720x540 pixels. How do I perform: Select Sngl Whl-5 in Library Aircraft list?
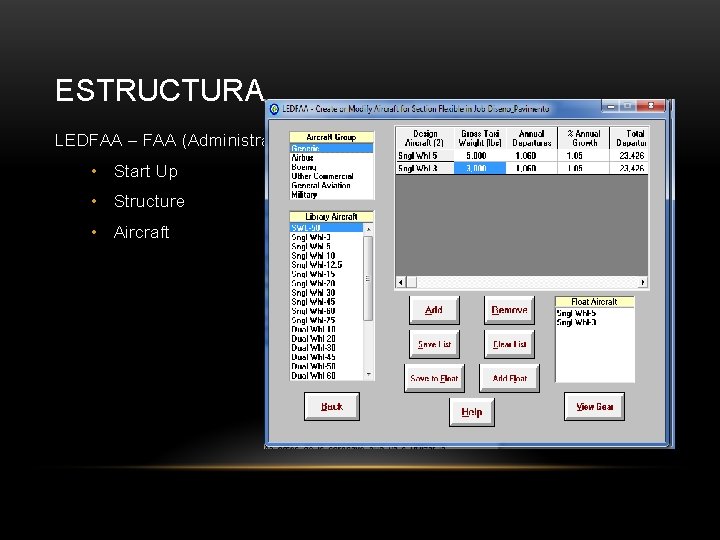click(x=326, y=246)
